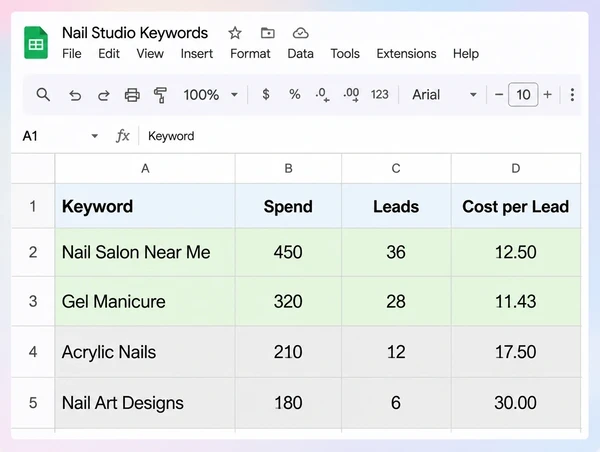Open the View menu
Viewport: 600px width, 452px height.
[150, 54]
